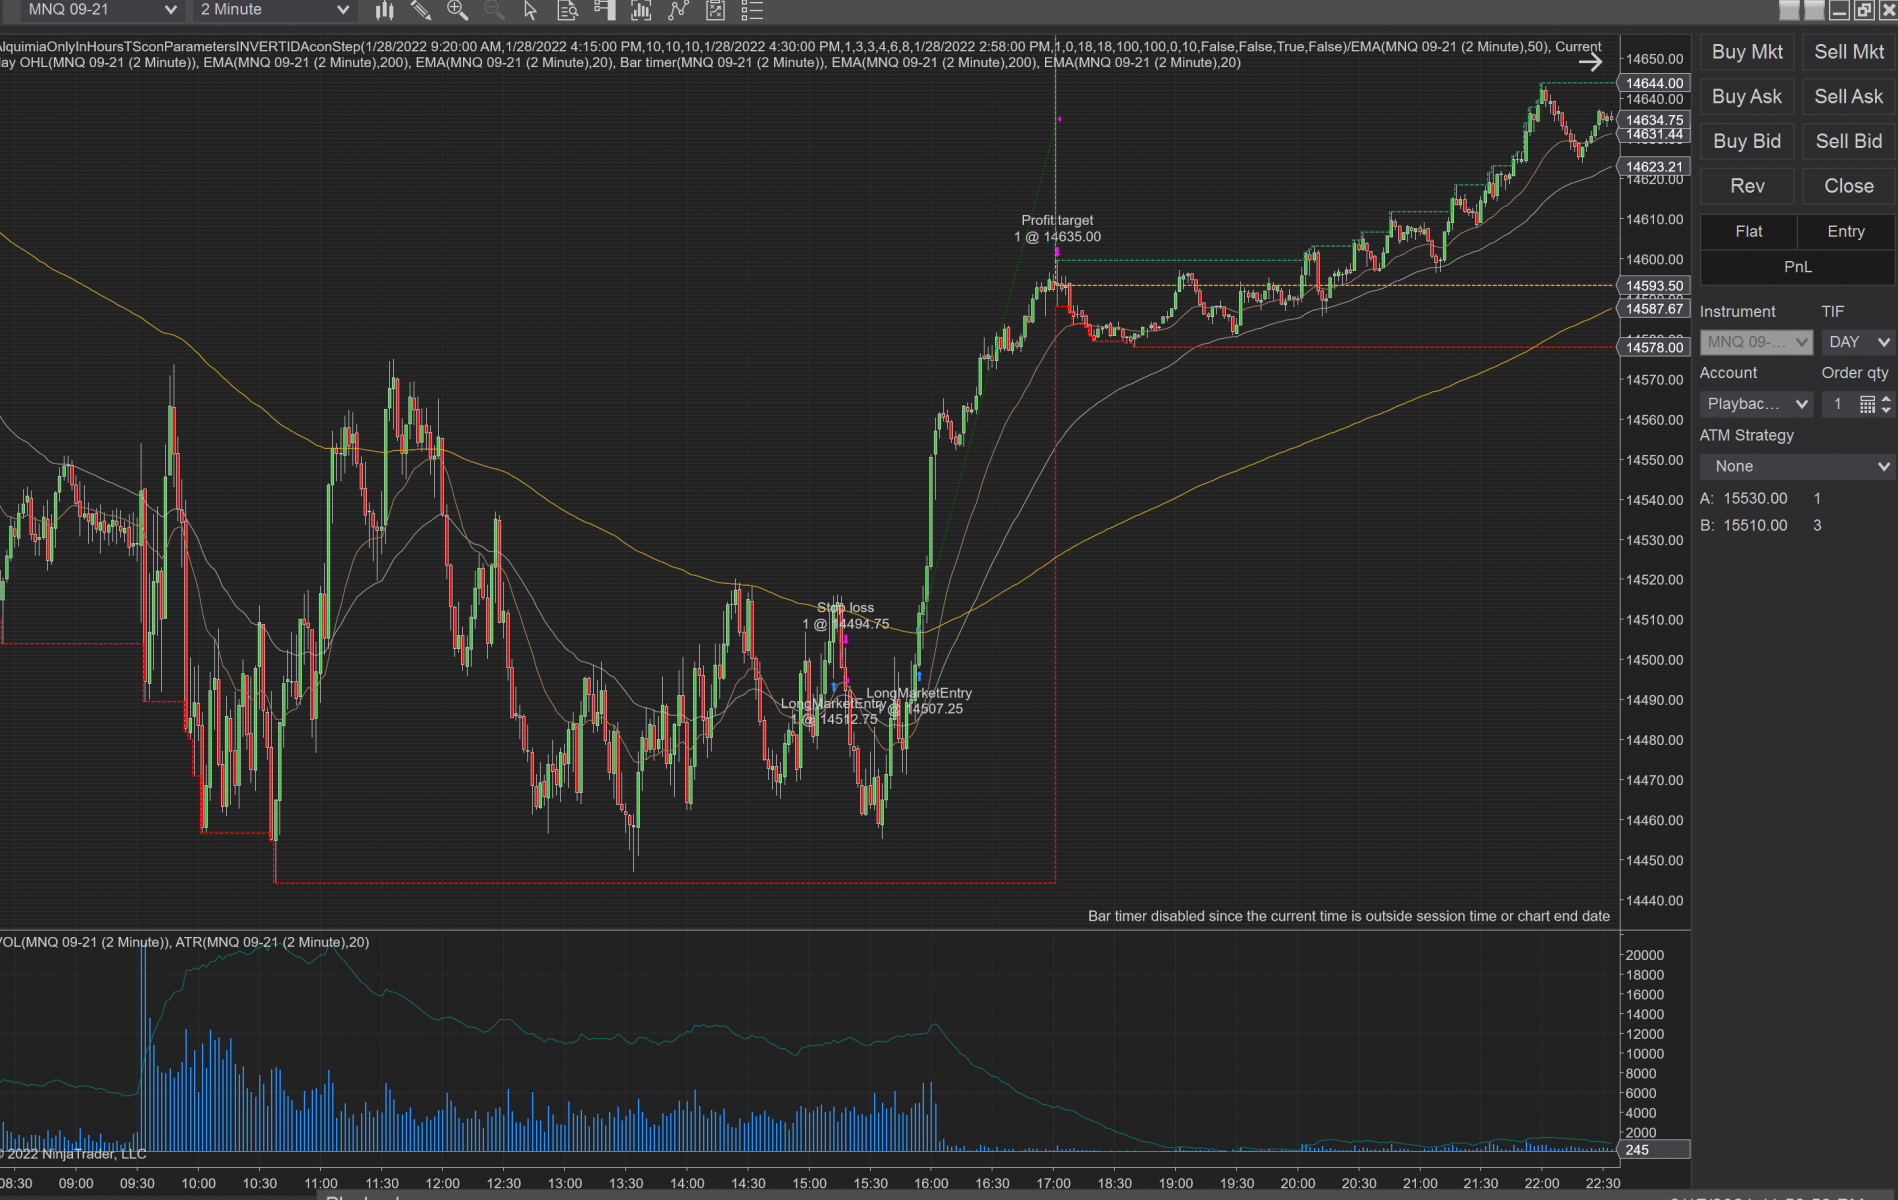Open the order quantity calculator keypad
The image size is (1898, 1200).
pyautogui.click(x=1867, y=404)
